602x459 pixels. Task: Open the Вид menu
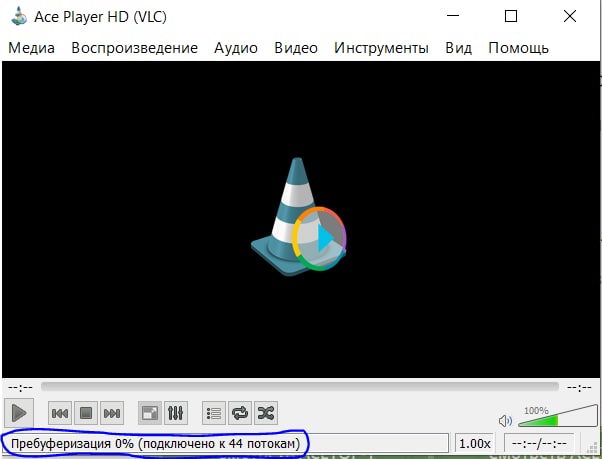pyautogui.click(x=458, y=48)
